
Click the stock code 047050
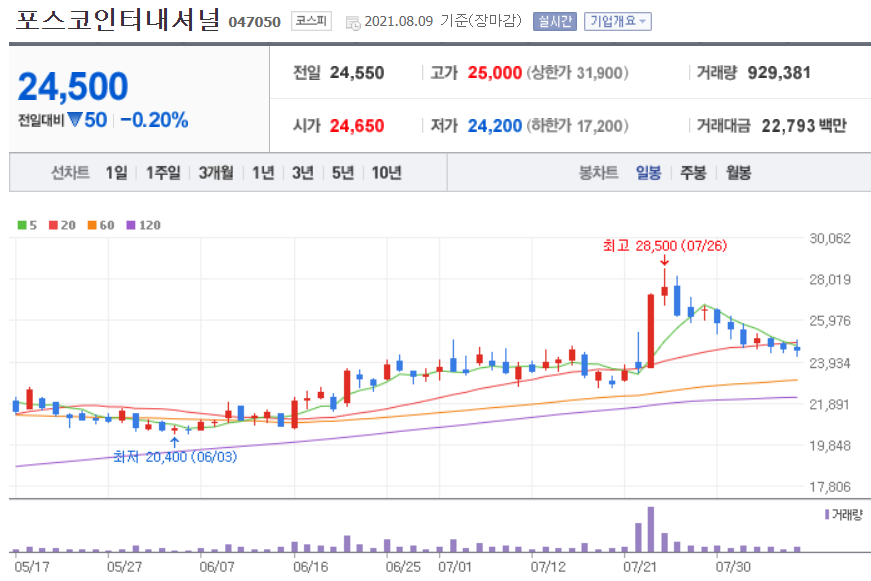[254, 22]
